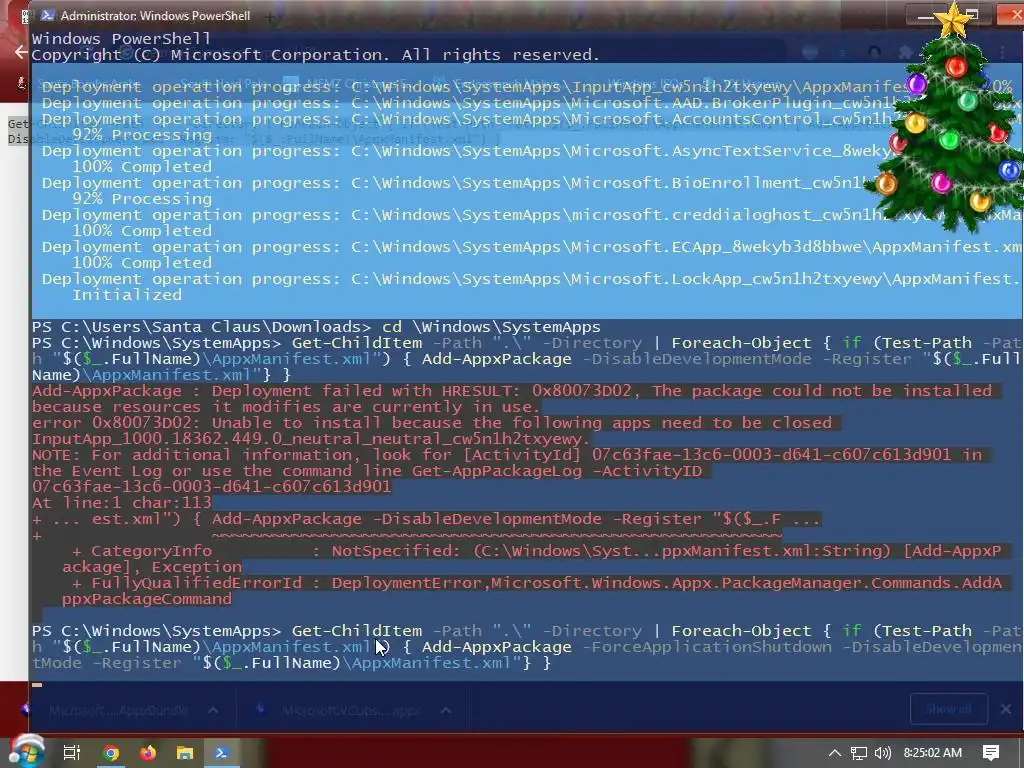Select the PowerShell taskbar icon
The width and height of the screenshot is (1024, 768).
click(221, 753)
